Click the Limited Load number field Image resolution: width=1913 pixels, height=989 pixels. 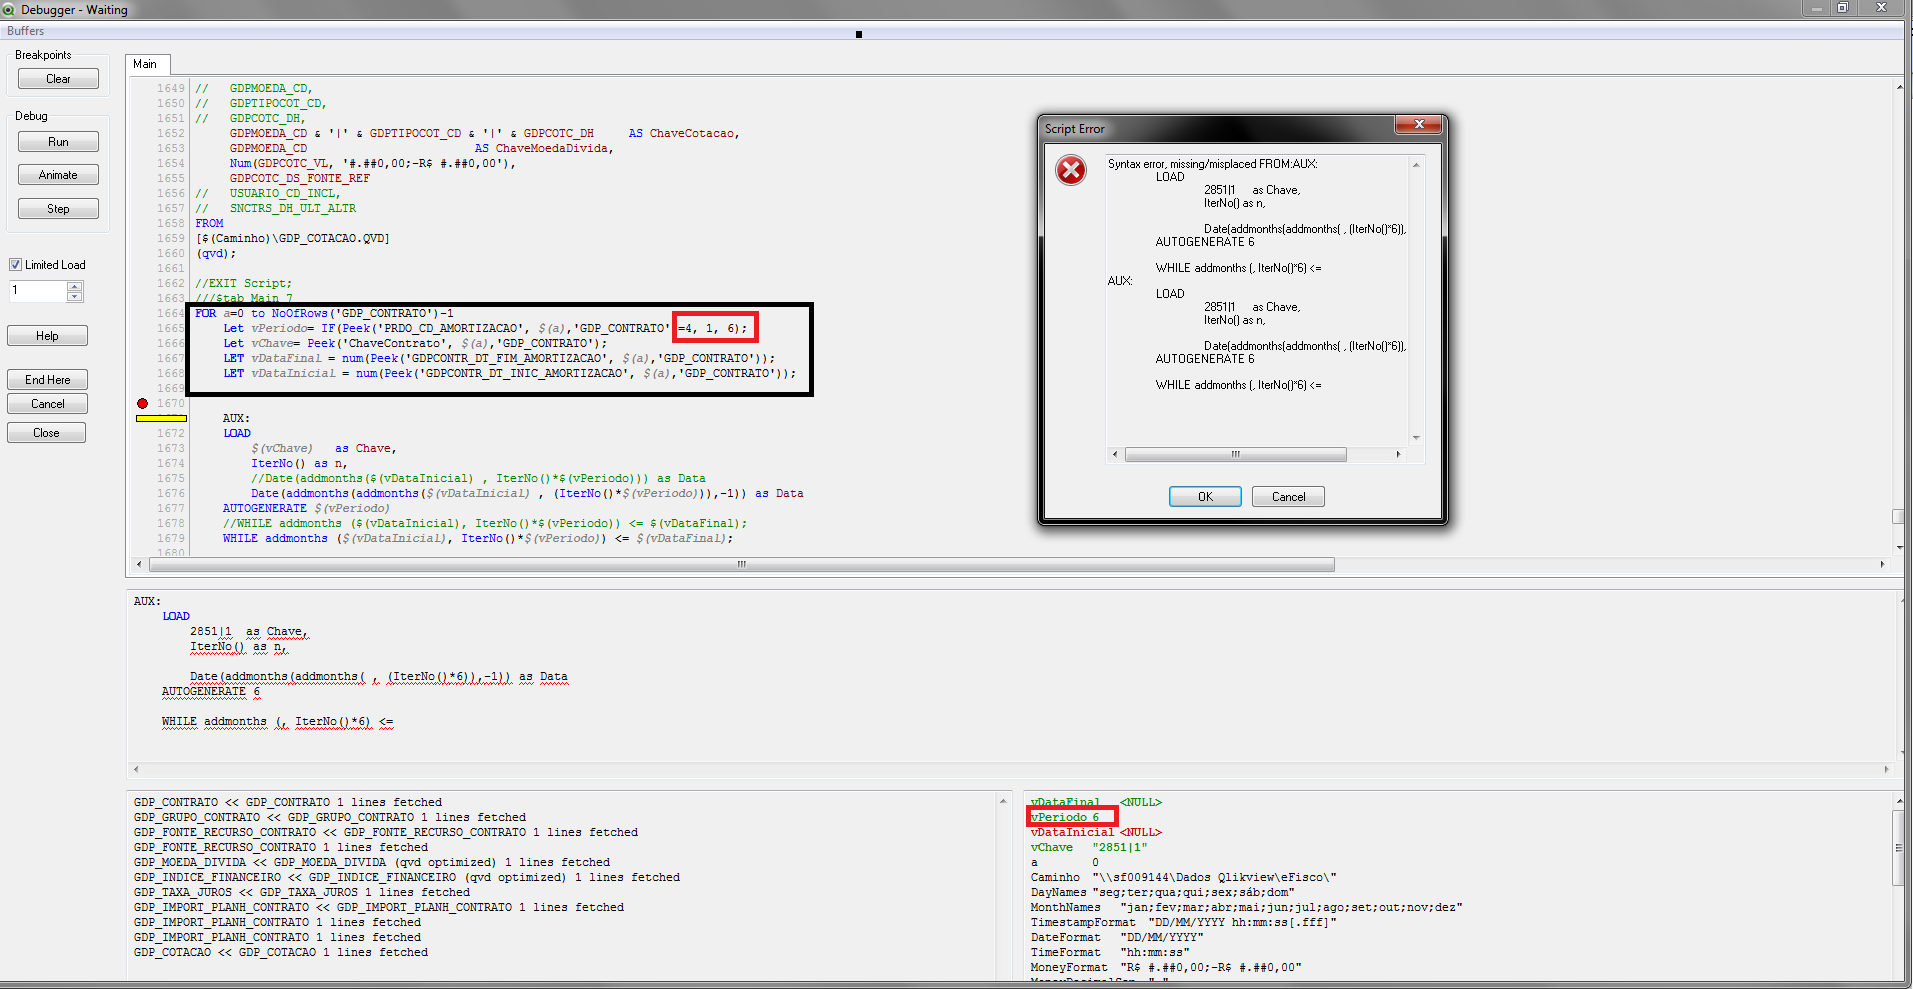38,291
